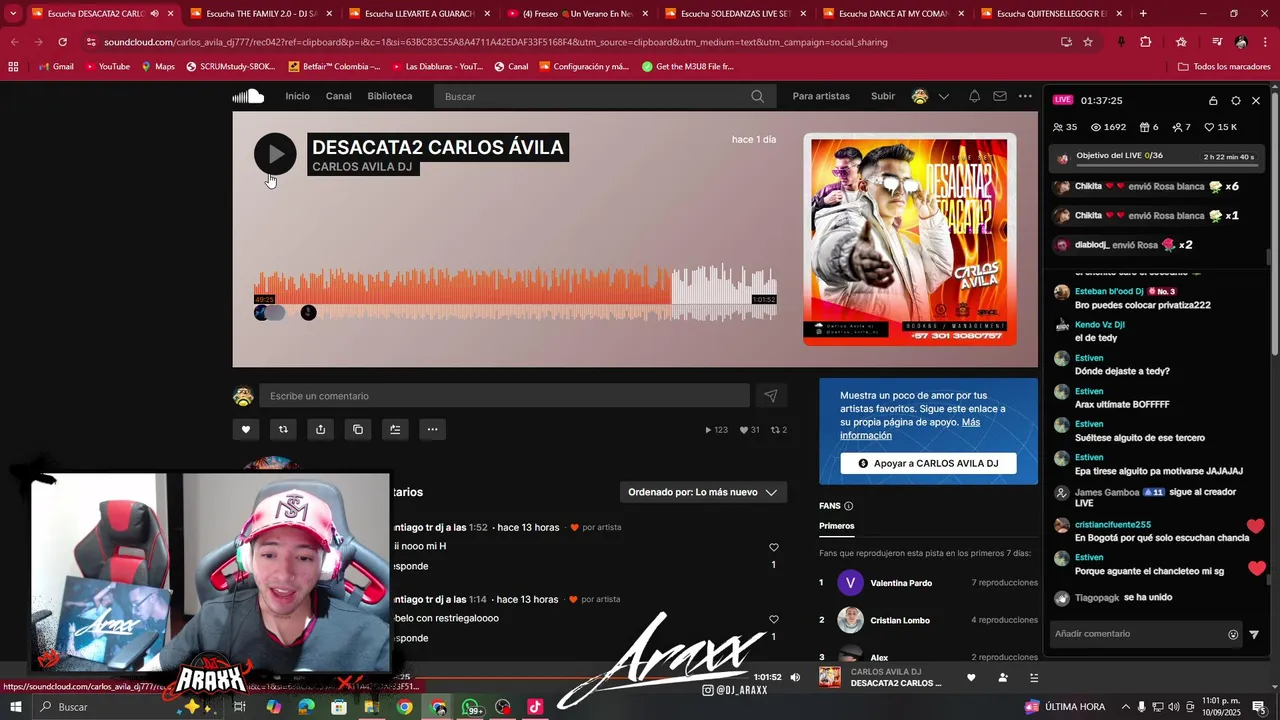Viewport: 1280px width, 720px height.
Task: Open TikTok app in taskbar
Action: (x=535, y=707)
